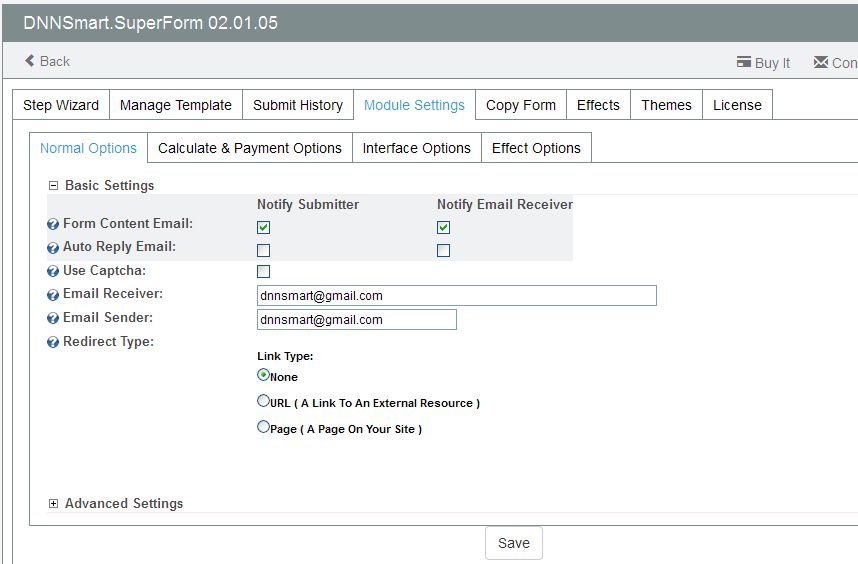Select the None link type radio
Screen dimensions: 858x564
[x=263, y=375]
